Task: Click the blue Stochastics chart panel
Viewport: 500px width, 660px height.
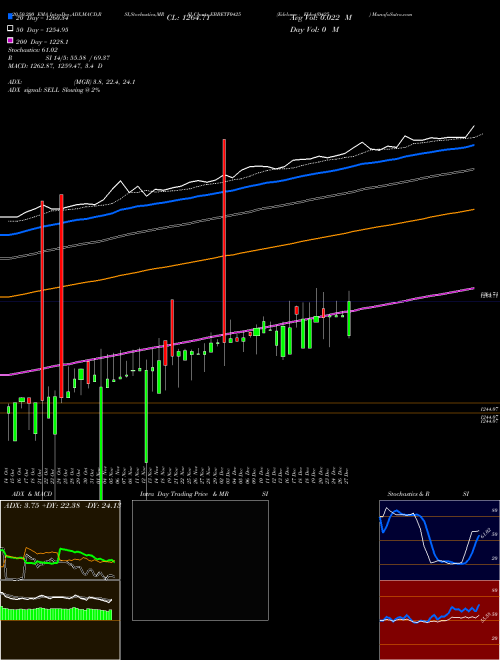Action: 439,540
